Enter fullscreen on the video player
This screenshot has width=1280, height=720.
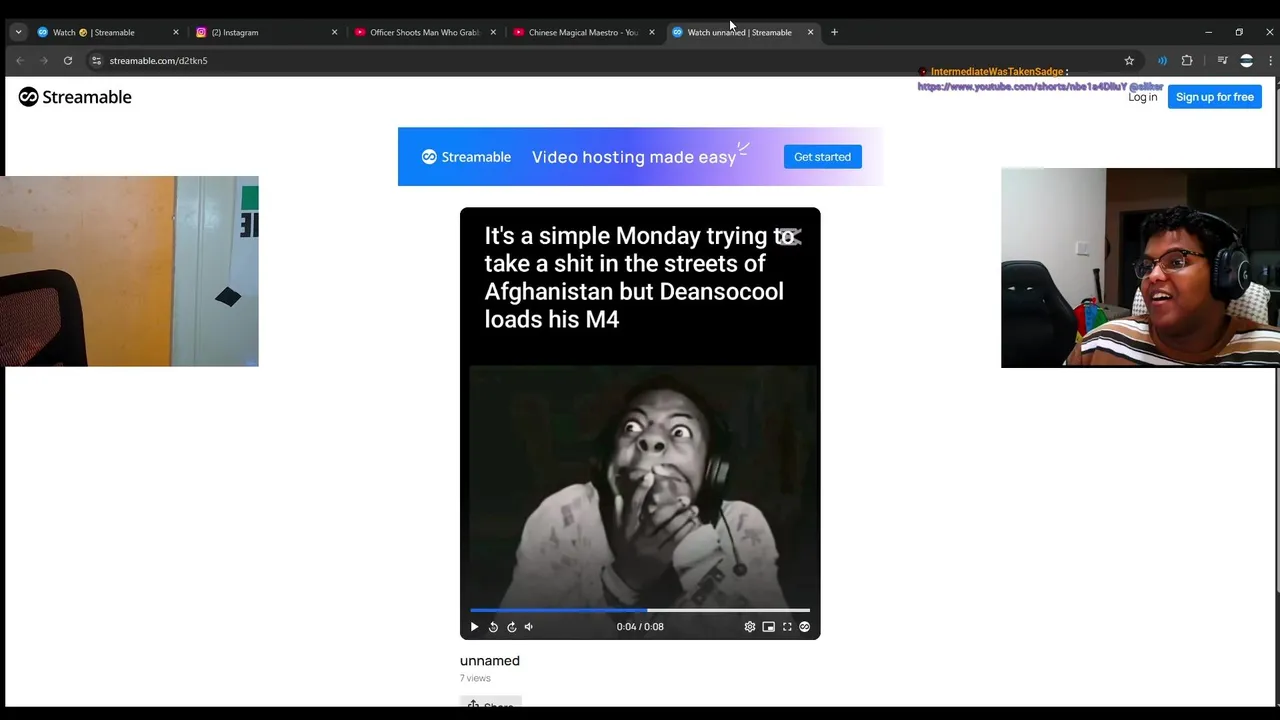[787, 627]
